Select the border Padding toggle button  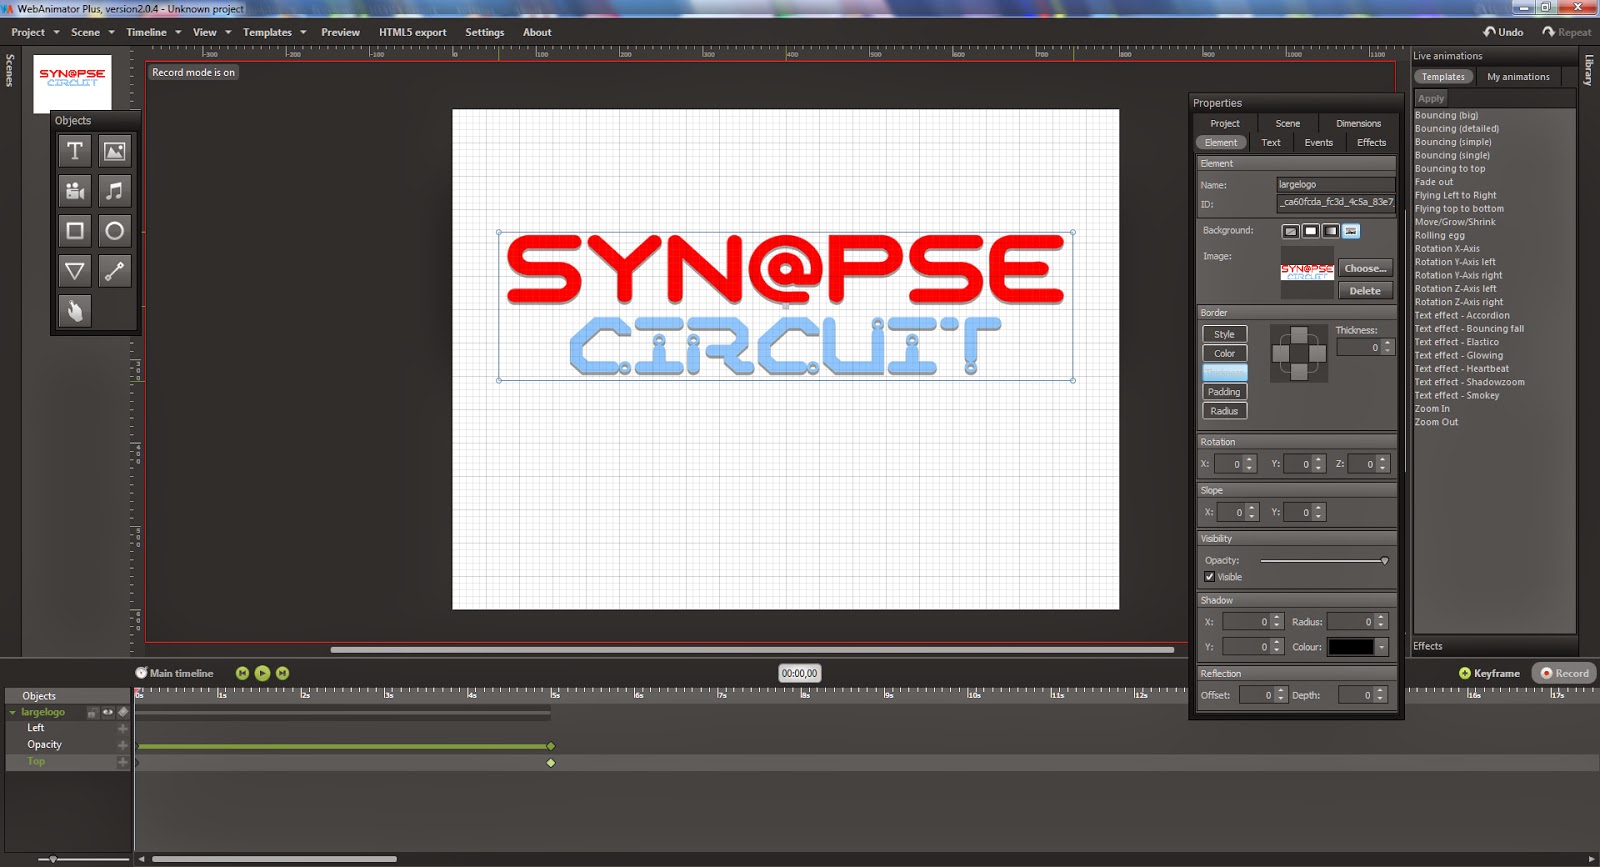1224,392
